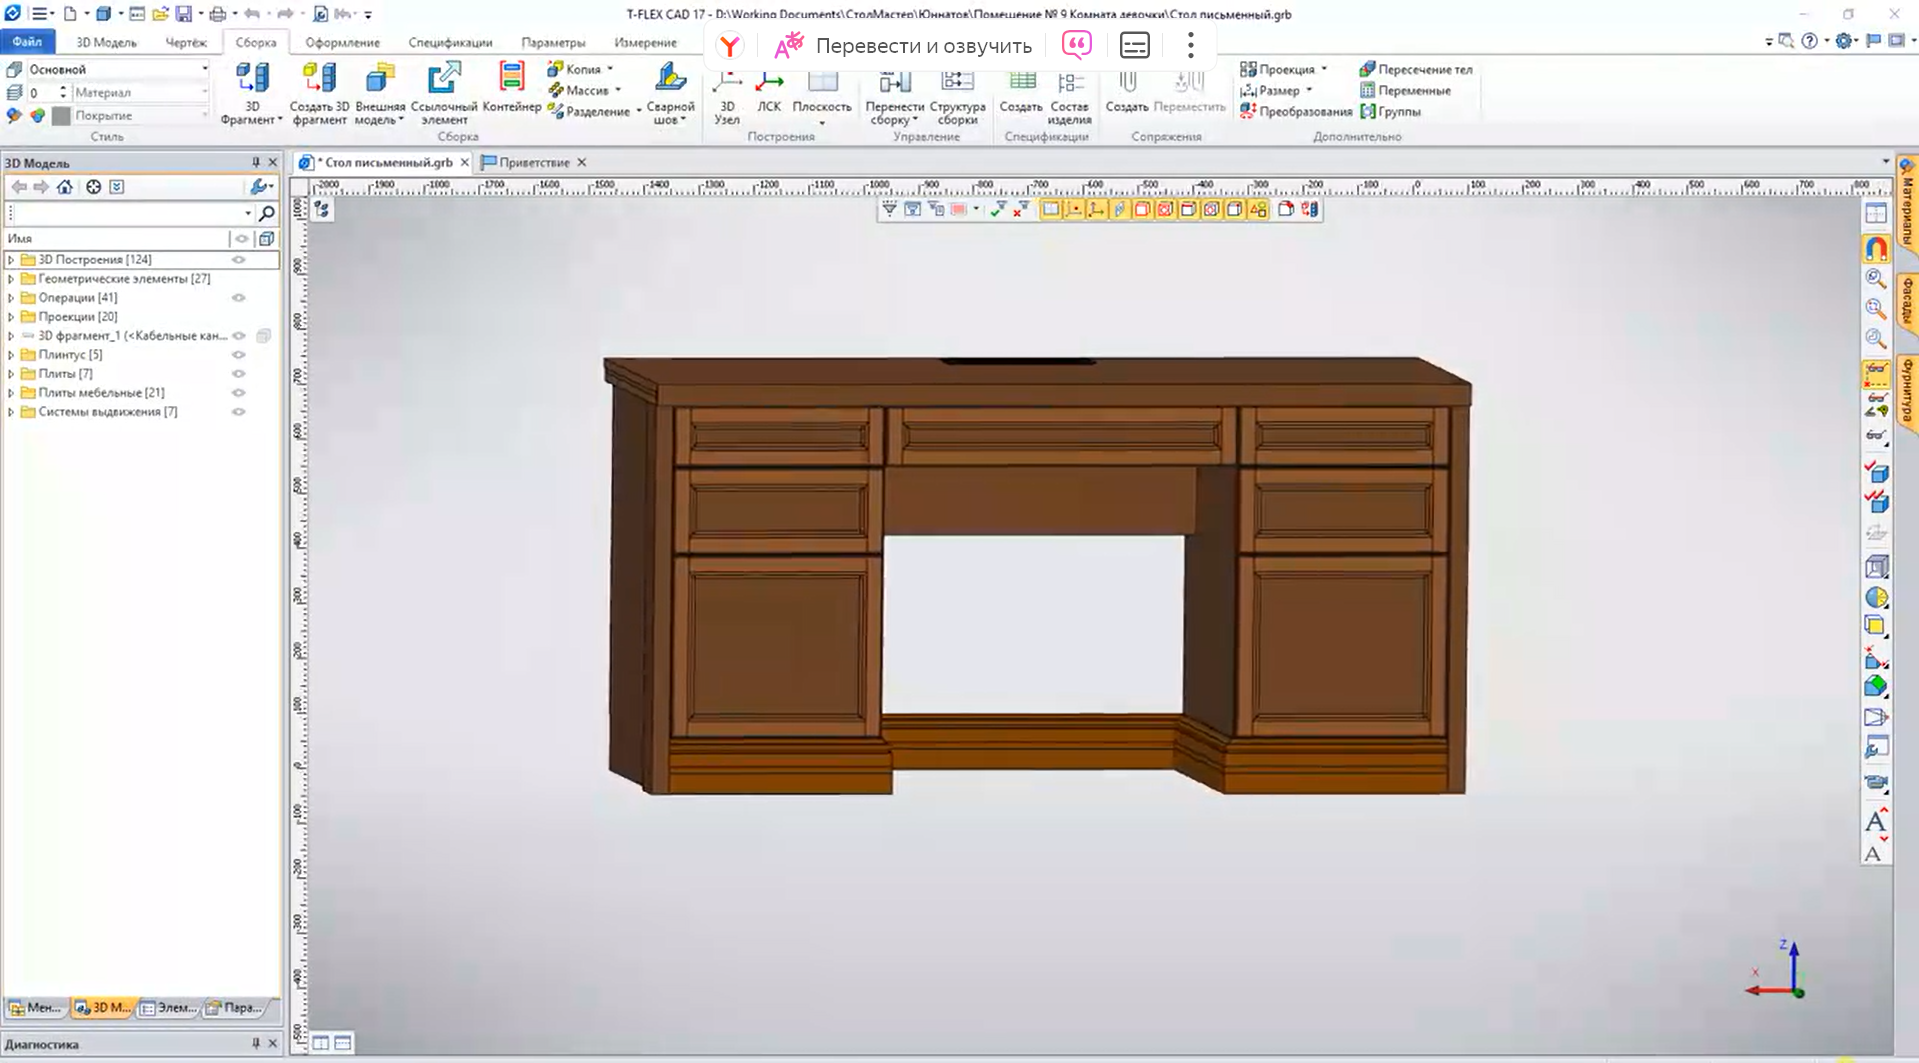Toggle visibility of Плиты [7]
1919x1063 pixels.
tap(239, 374)
